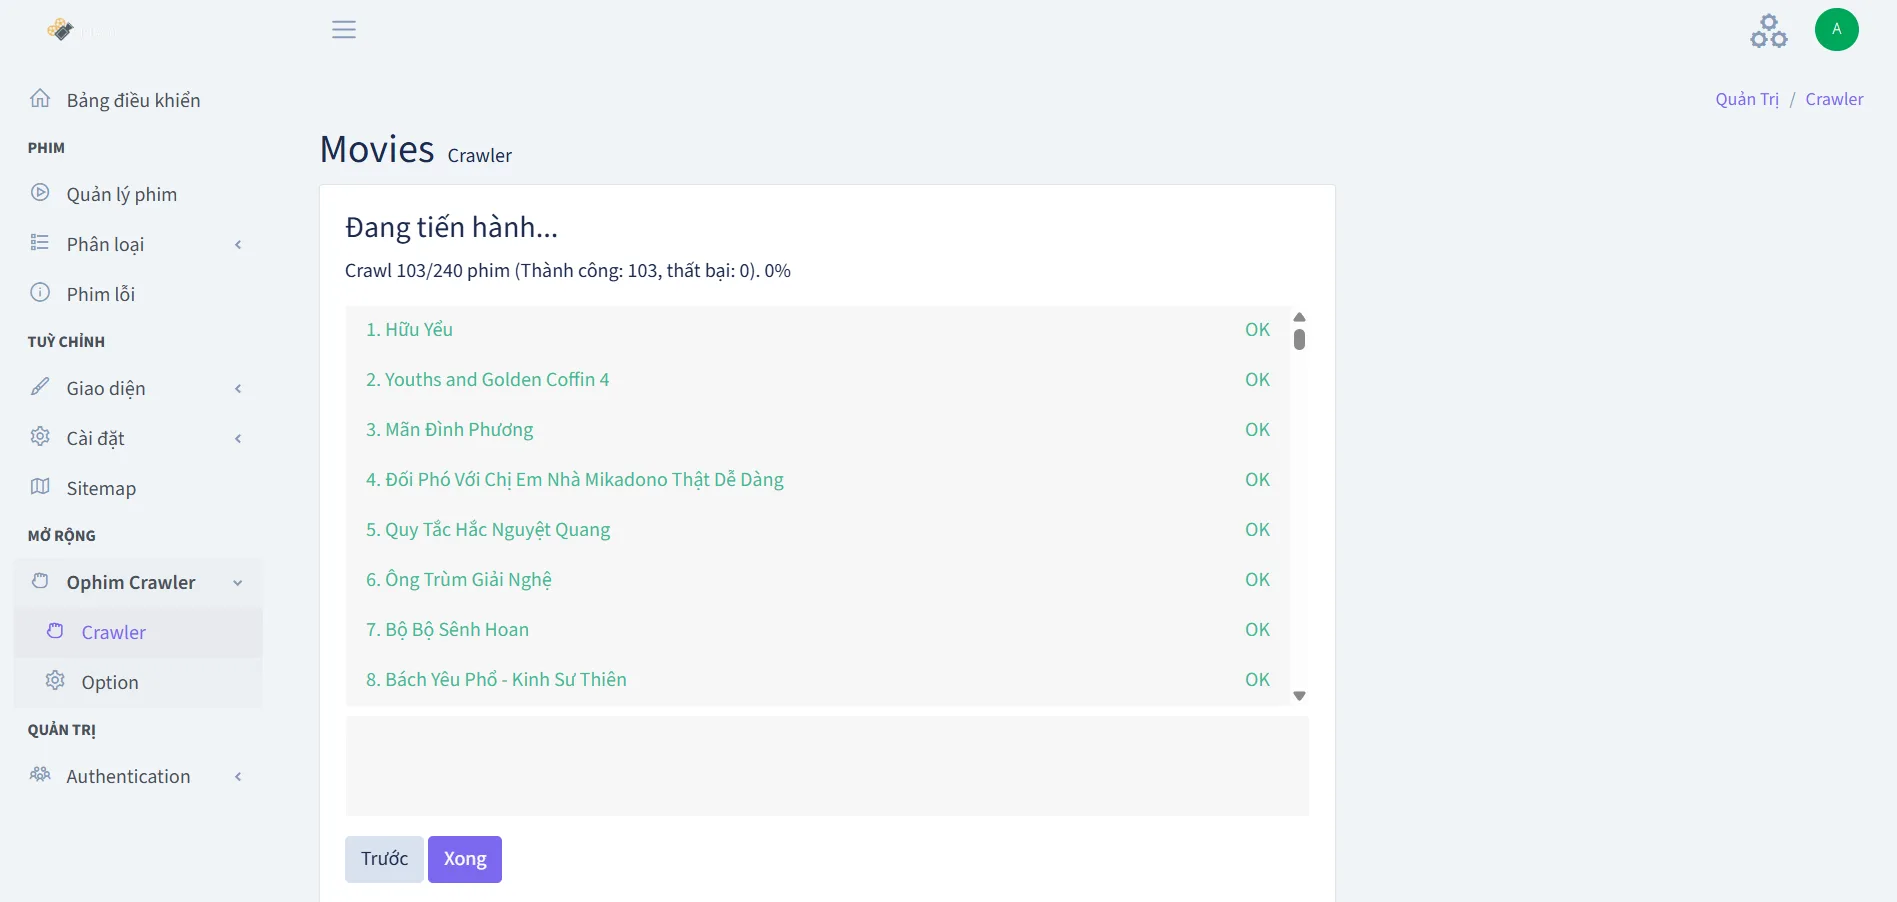Collapse the Ophim Crawler menu chevron
Screen dimensions: 1897x902
(x=238, y=583)
